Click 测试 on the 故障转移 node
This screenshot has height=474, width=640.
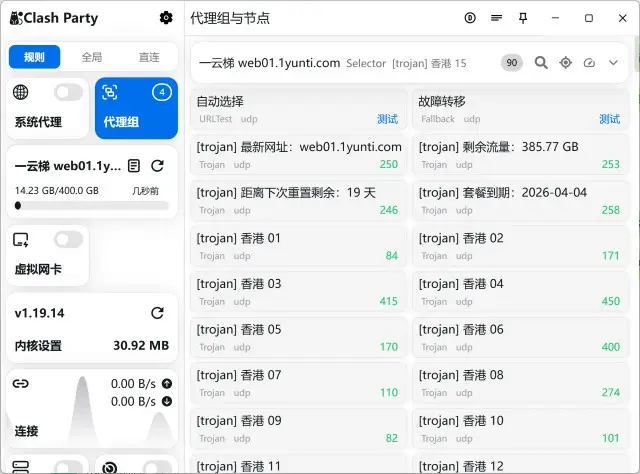tap(609, 119)
